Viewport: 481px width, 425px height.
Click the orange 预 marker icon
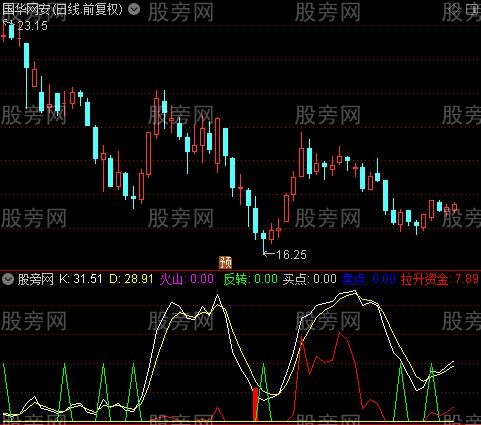[x=225, y=263]
